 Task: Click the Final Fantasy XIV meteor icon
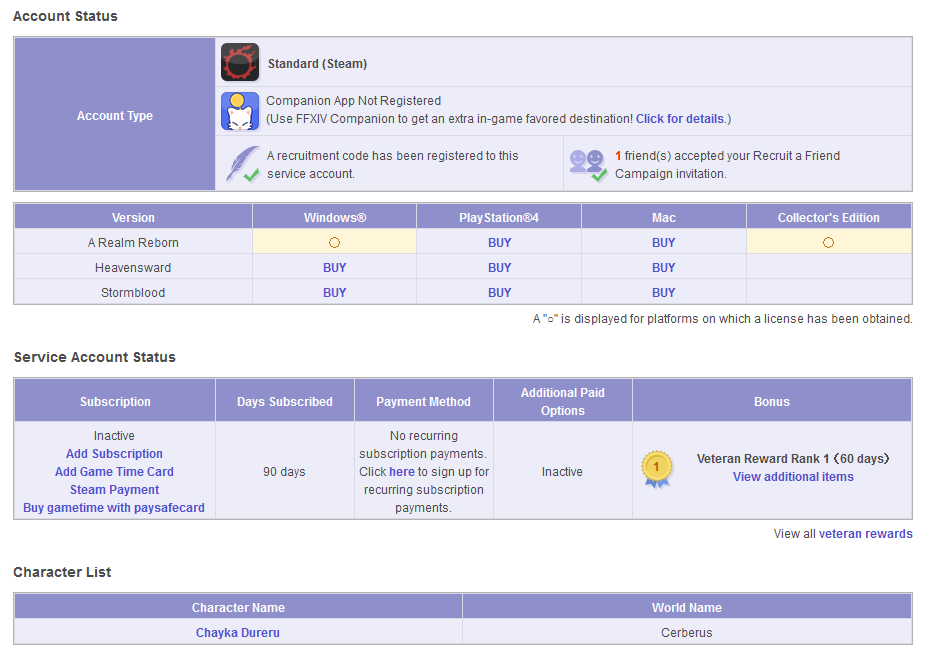click(x=240, y=62)
